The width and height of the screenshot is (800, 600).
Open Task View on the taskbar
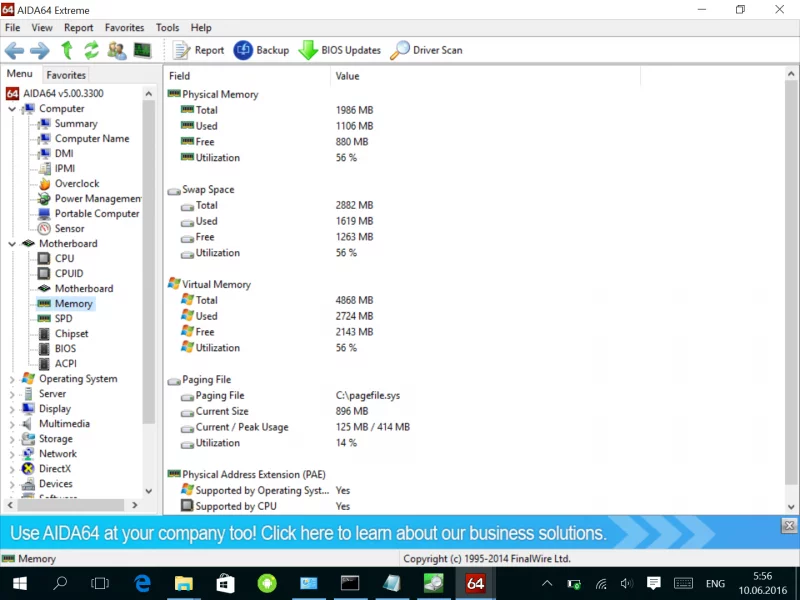tap(100, 584)
